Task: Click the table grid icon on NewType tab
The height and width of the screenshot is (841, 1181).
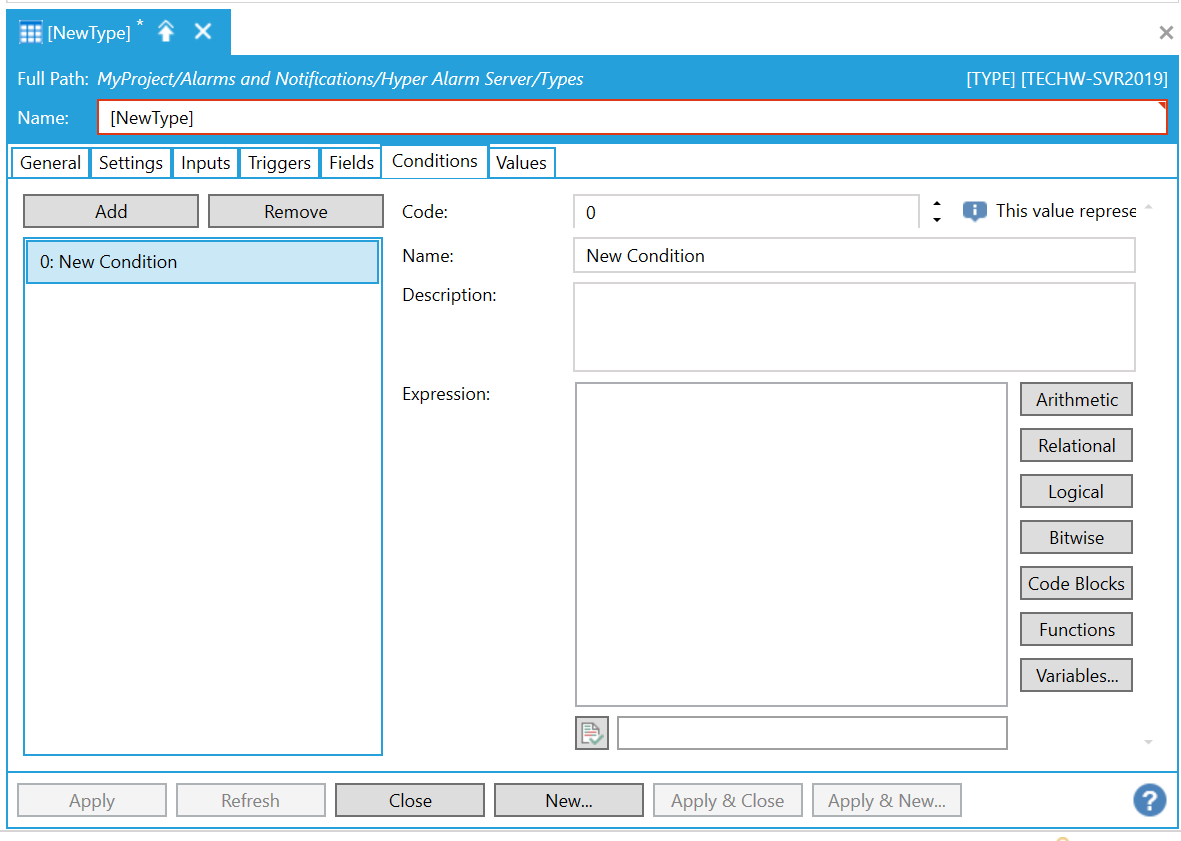Action: point(31,33)
